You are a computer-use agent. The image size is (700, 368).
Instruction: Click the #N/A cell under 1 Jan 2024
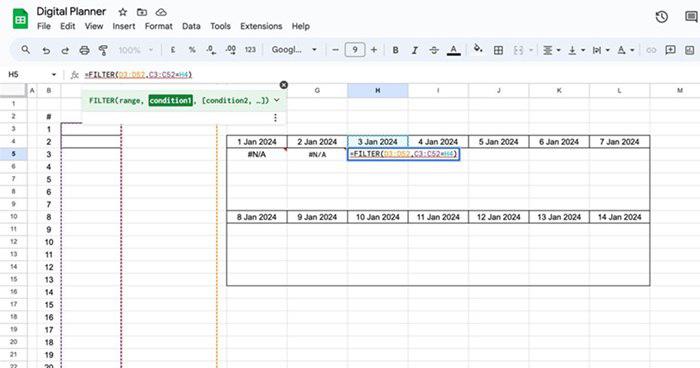click(x=257, y=154)
